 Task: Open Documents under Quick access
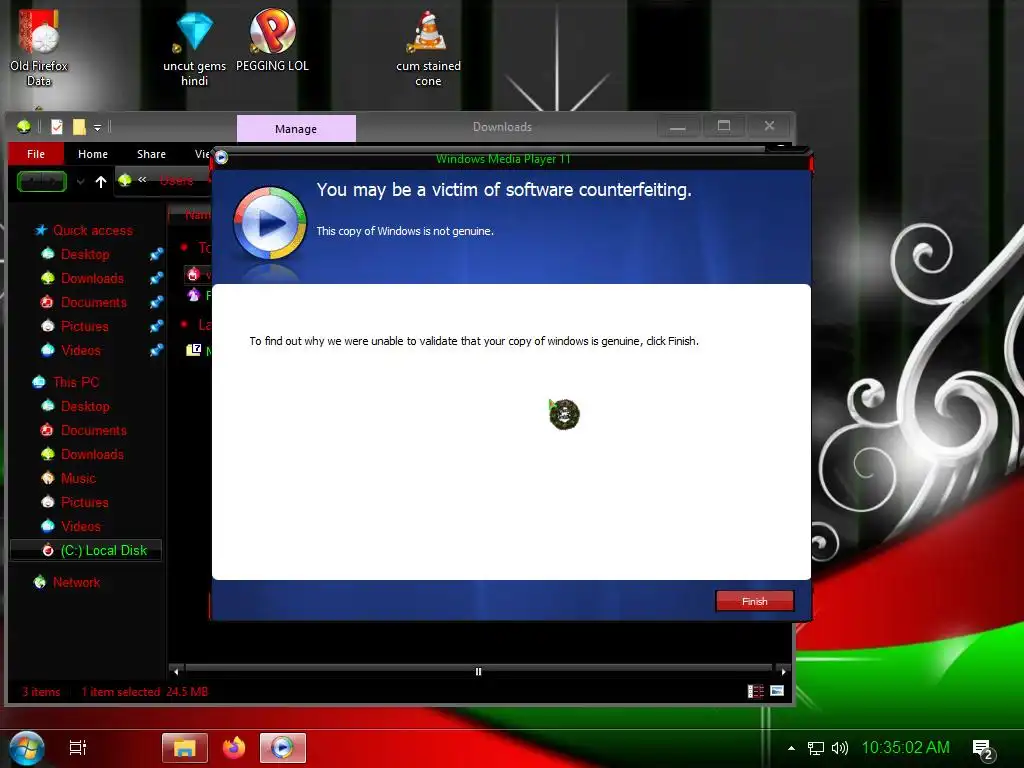[x=93, y=302]
